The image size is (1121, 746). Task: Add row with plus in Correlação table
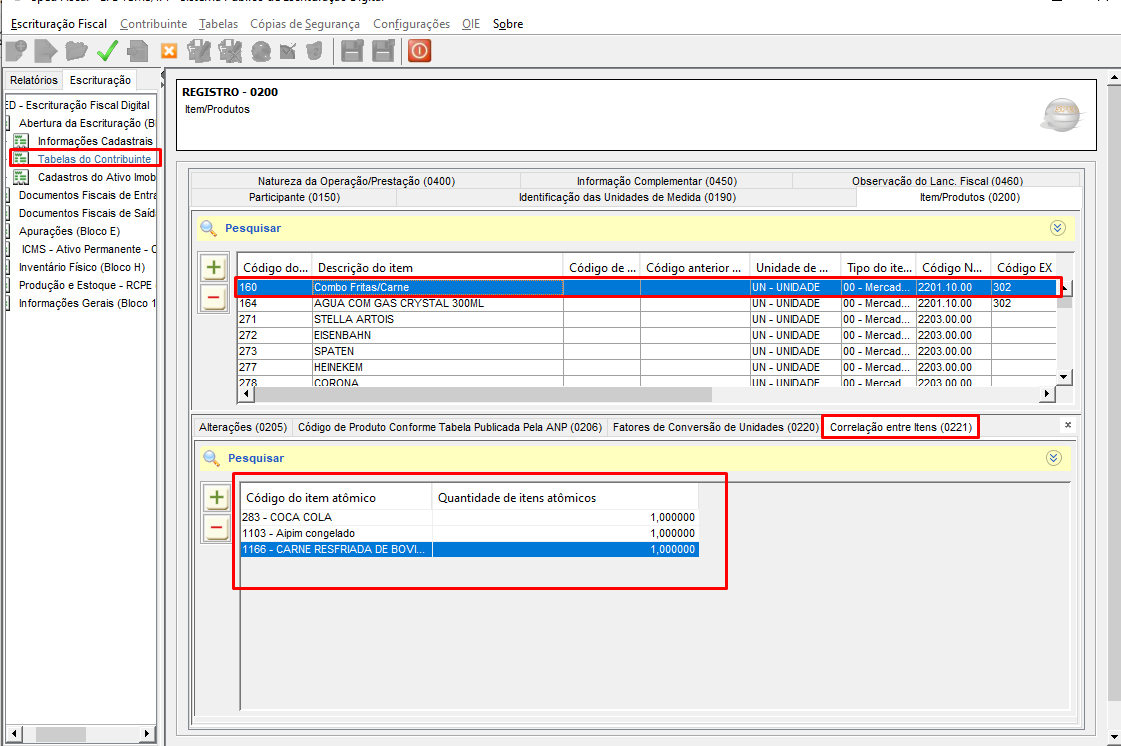coord(216,497)
